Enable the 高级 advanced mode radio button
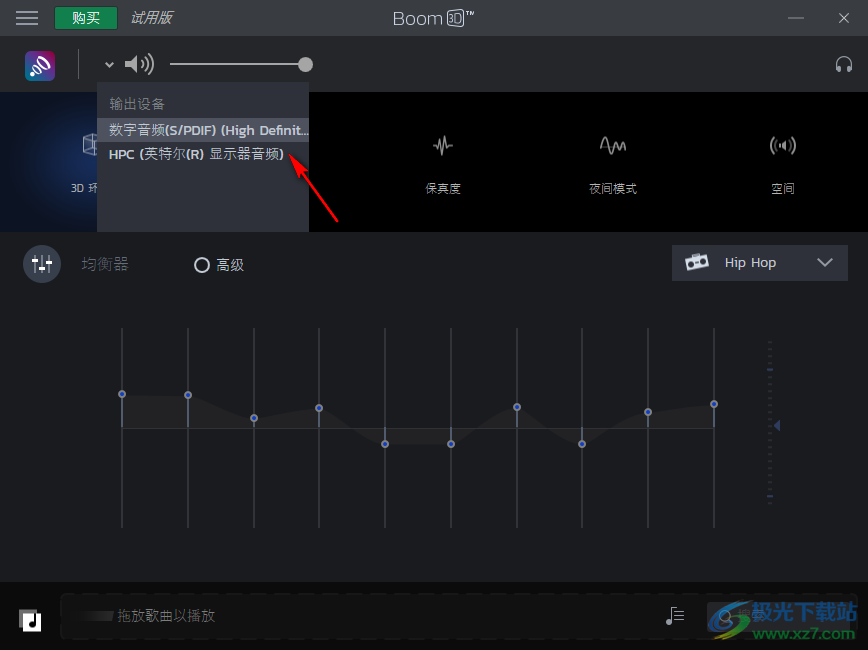The height and width of the screenshot is (650, 868). pos(201,264)
